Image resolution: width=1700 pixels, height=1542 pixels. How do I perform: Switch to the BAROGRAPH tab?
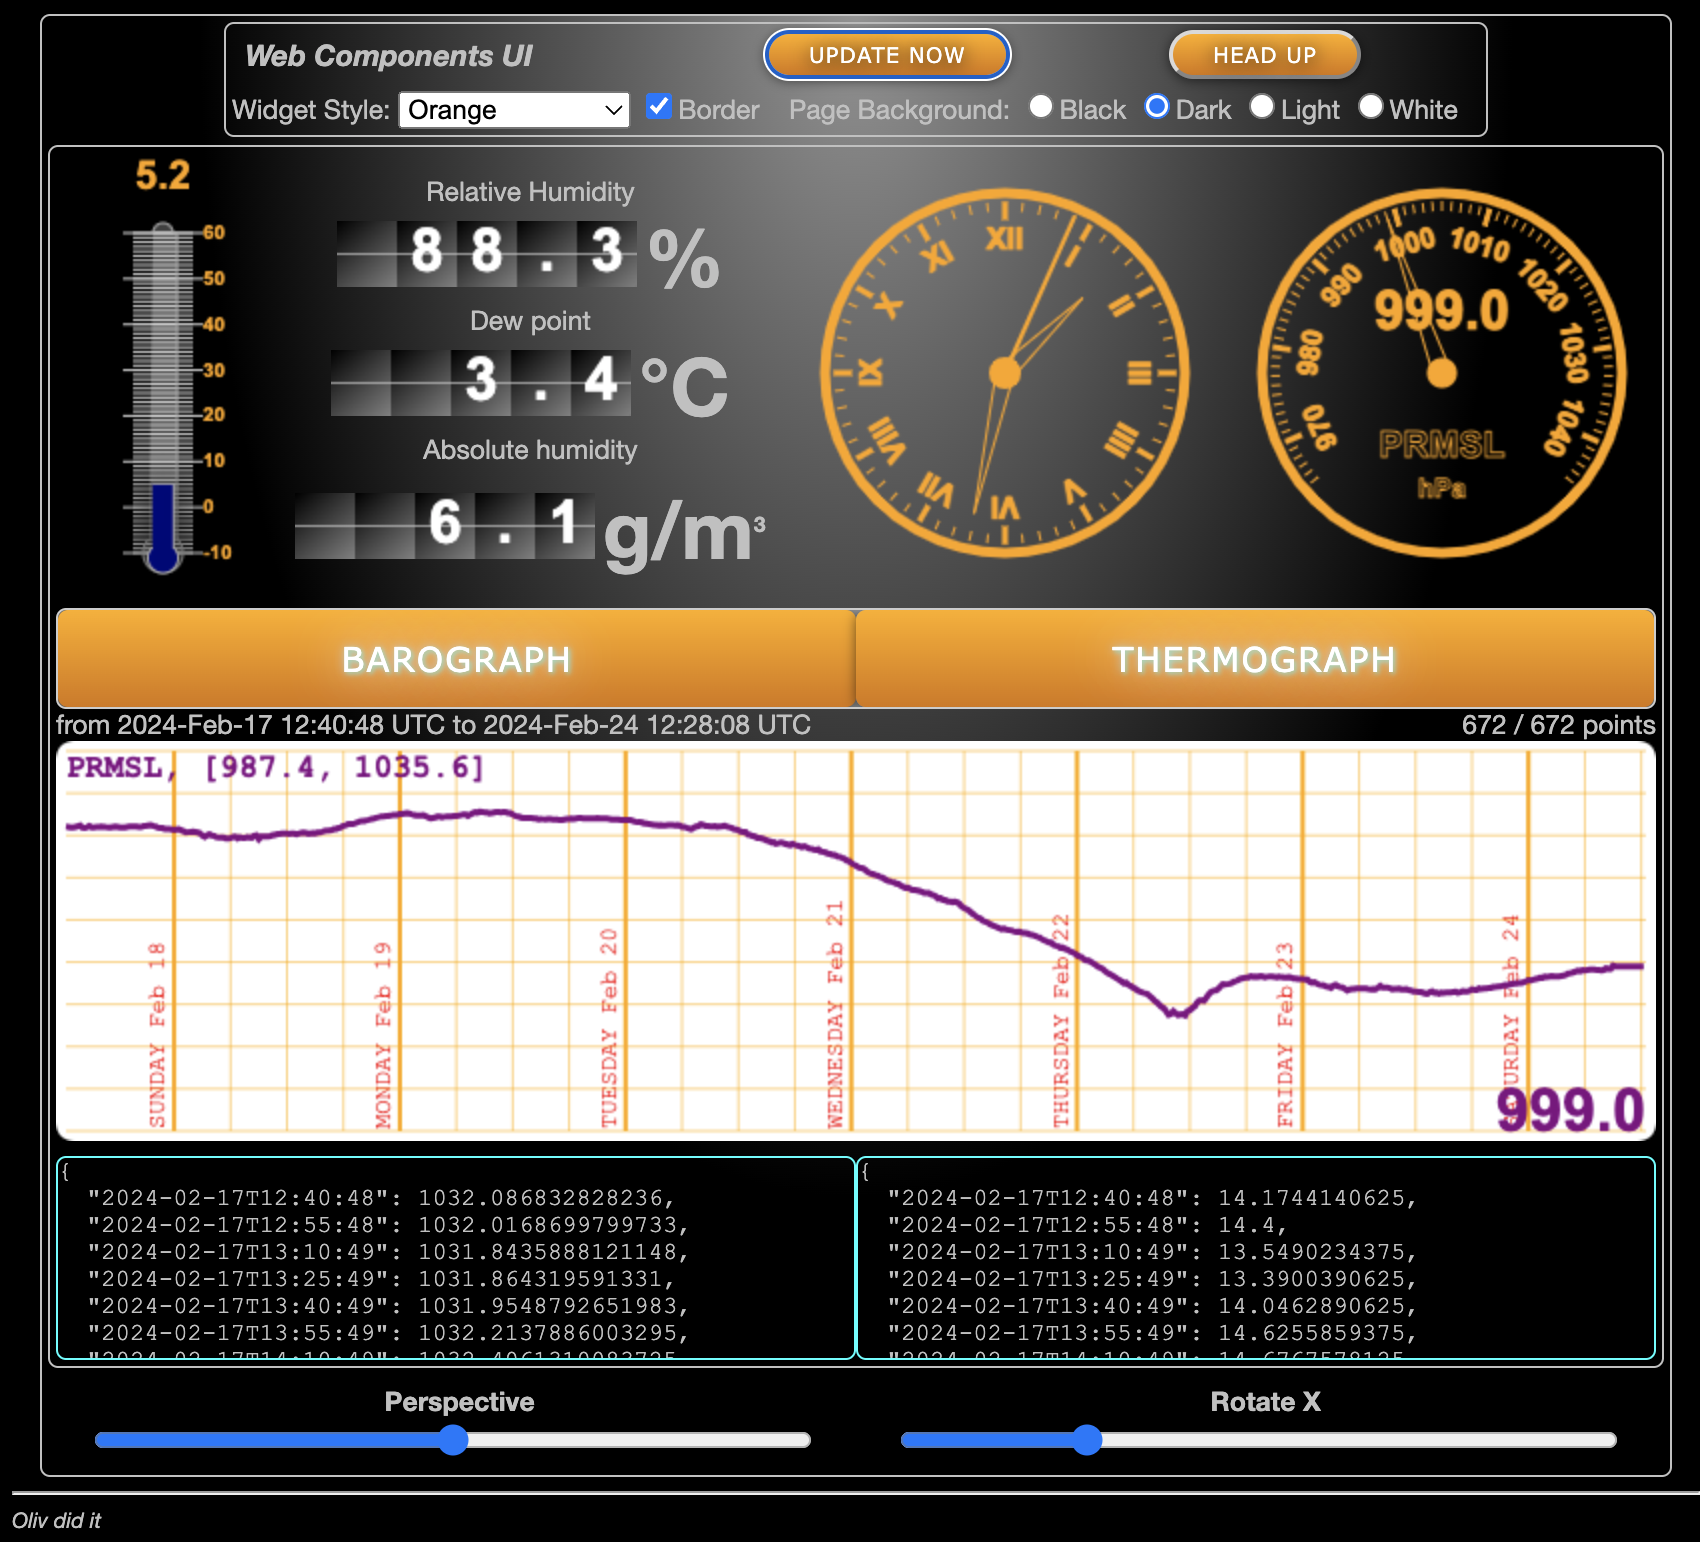(x=456, y=659)
